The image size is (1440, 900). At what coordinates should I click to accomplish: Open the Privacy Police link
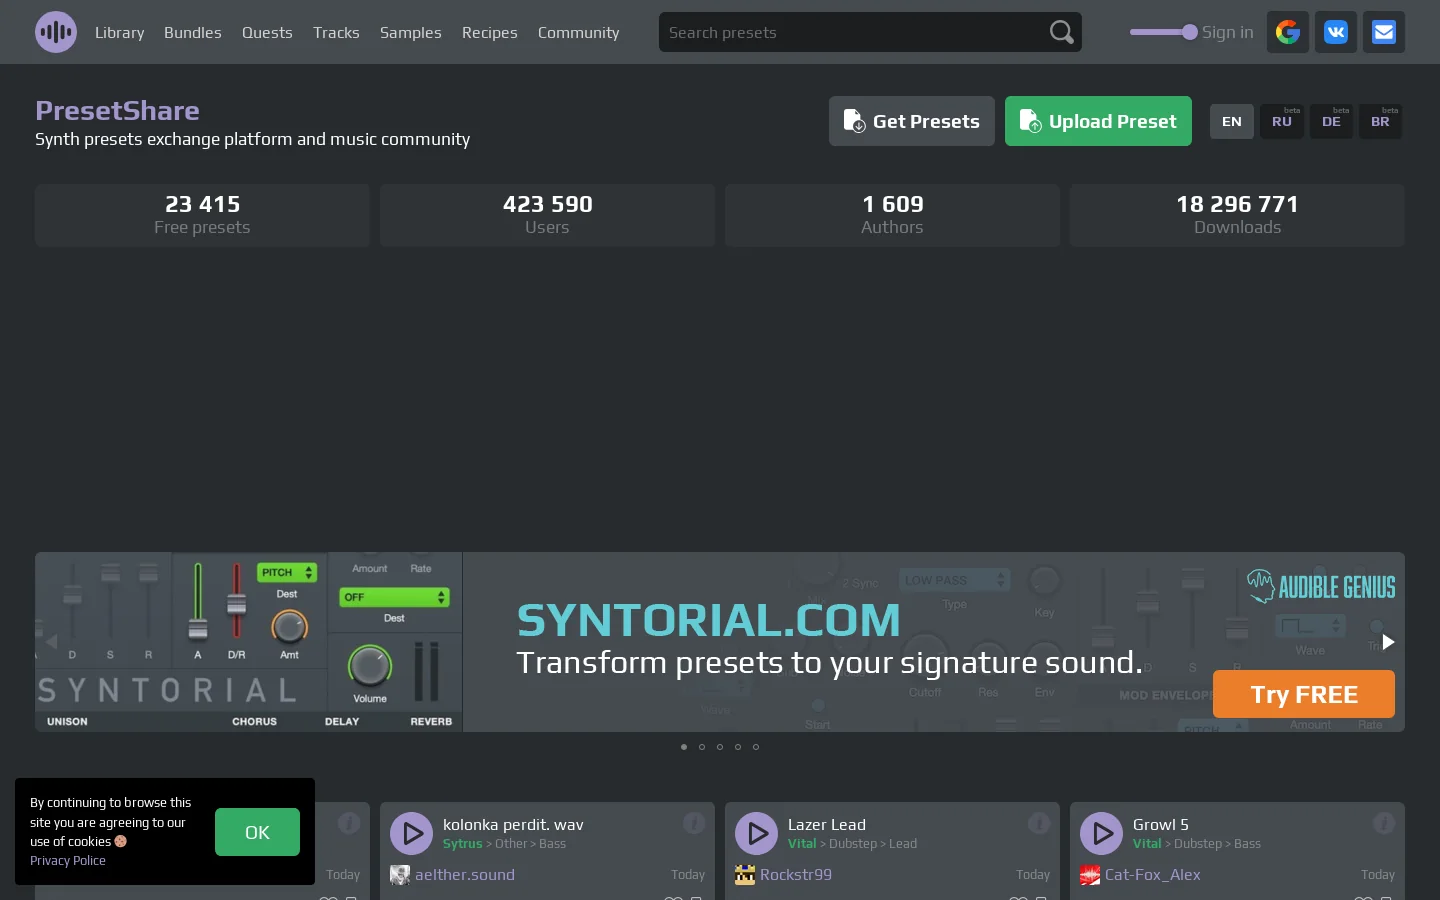(68, 861)
